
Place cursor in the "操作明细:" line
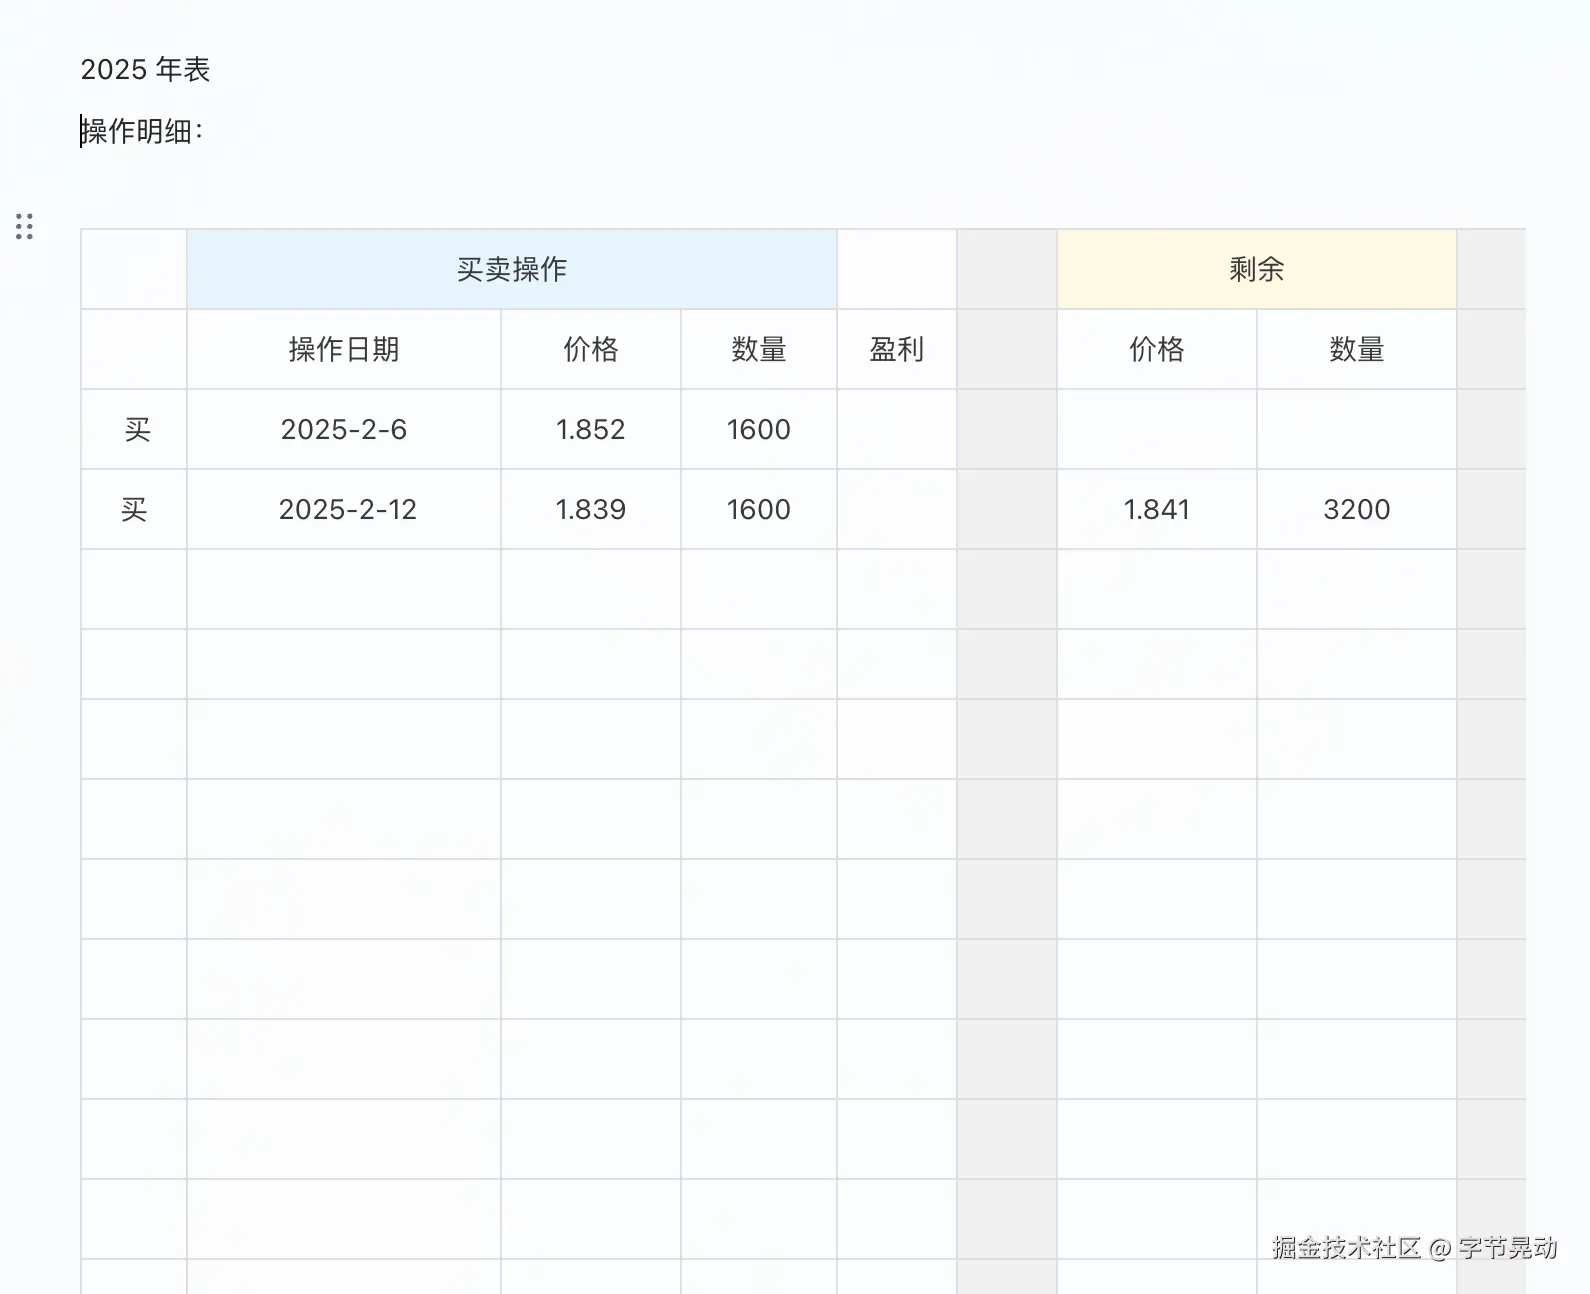[142, 132]
